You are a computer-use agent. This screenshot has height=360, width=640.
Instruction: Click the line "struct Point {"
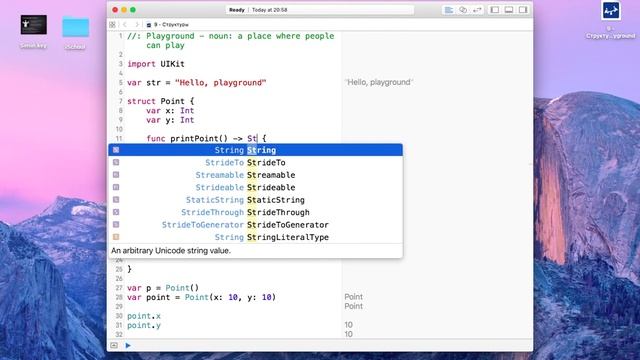point(161,101)
